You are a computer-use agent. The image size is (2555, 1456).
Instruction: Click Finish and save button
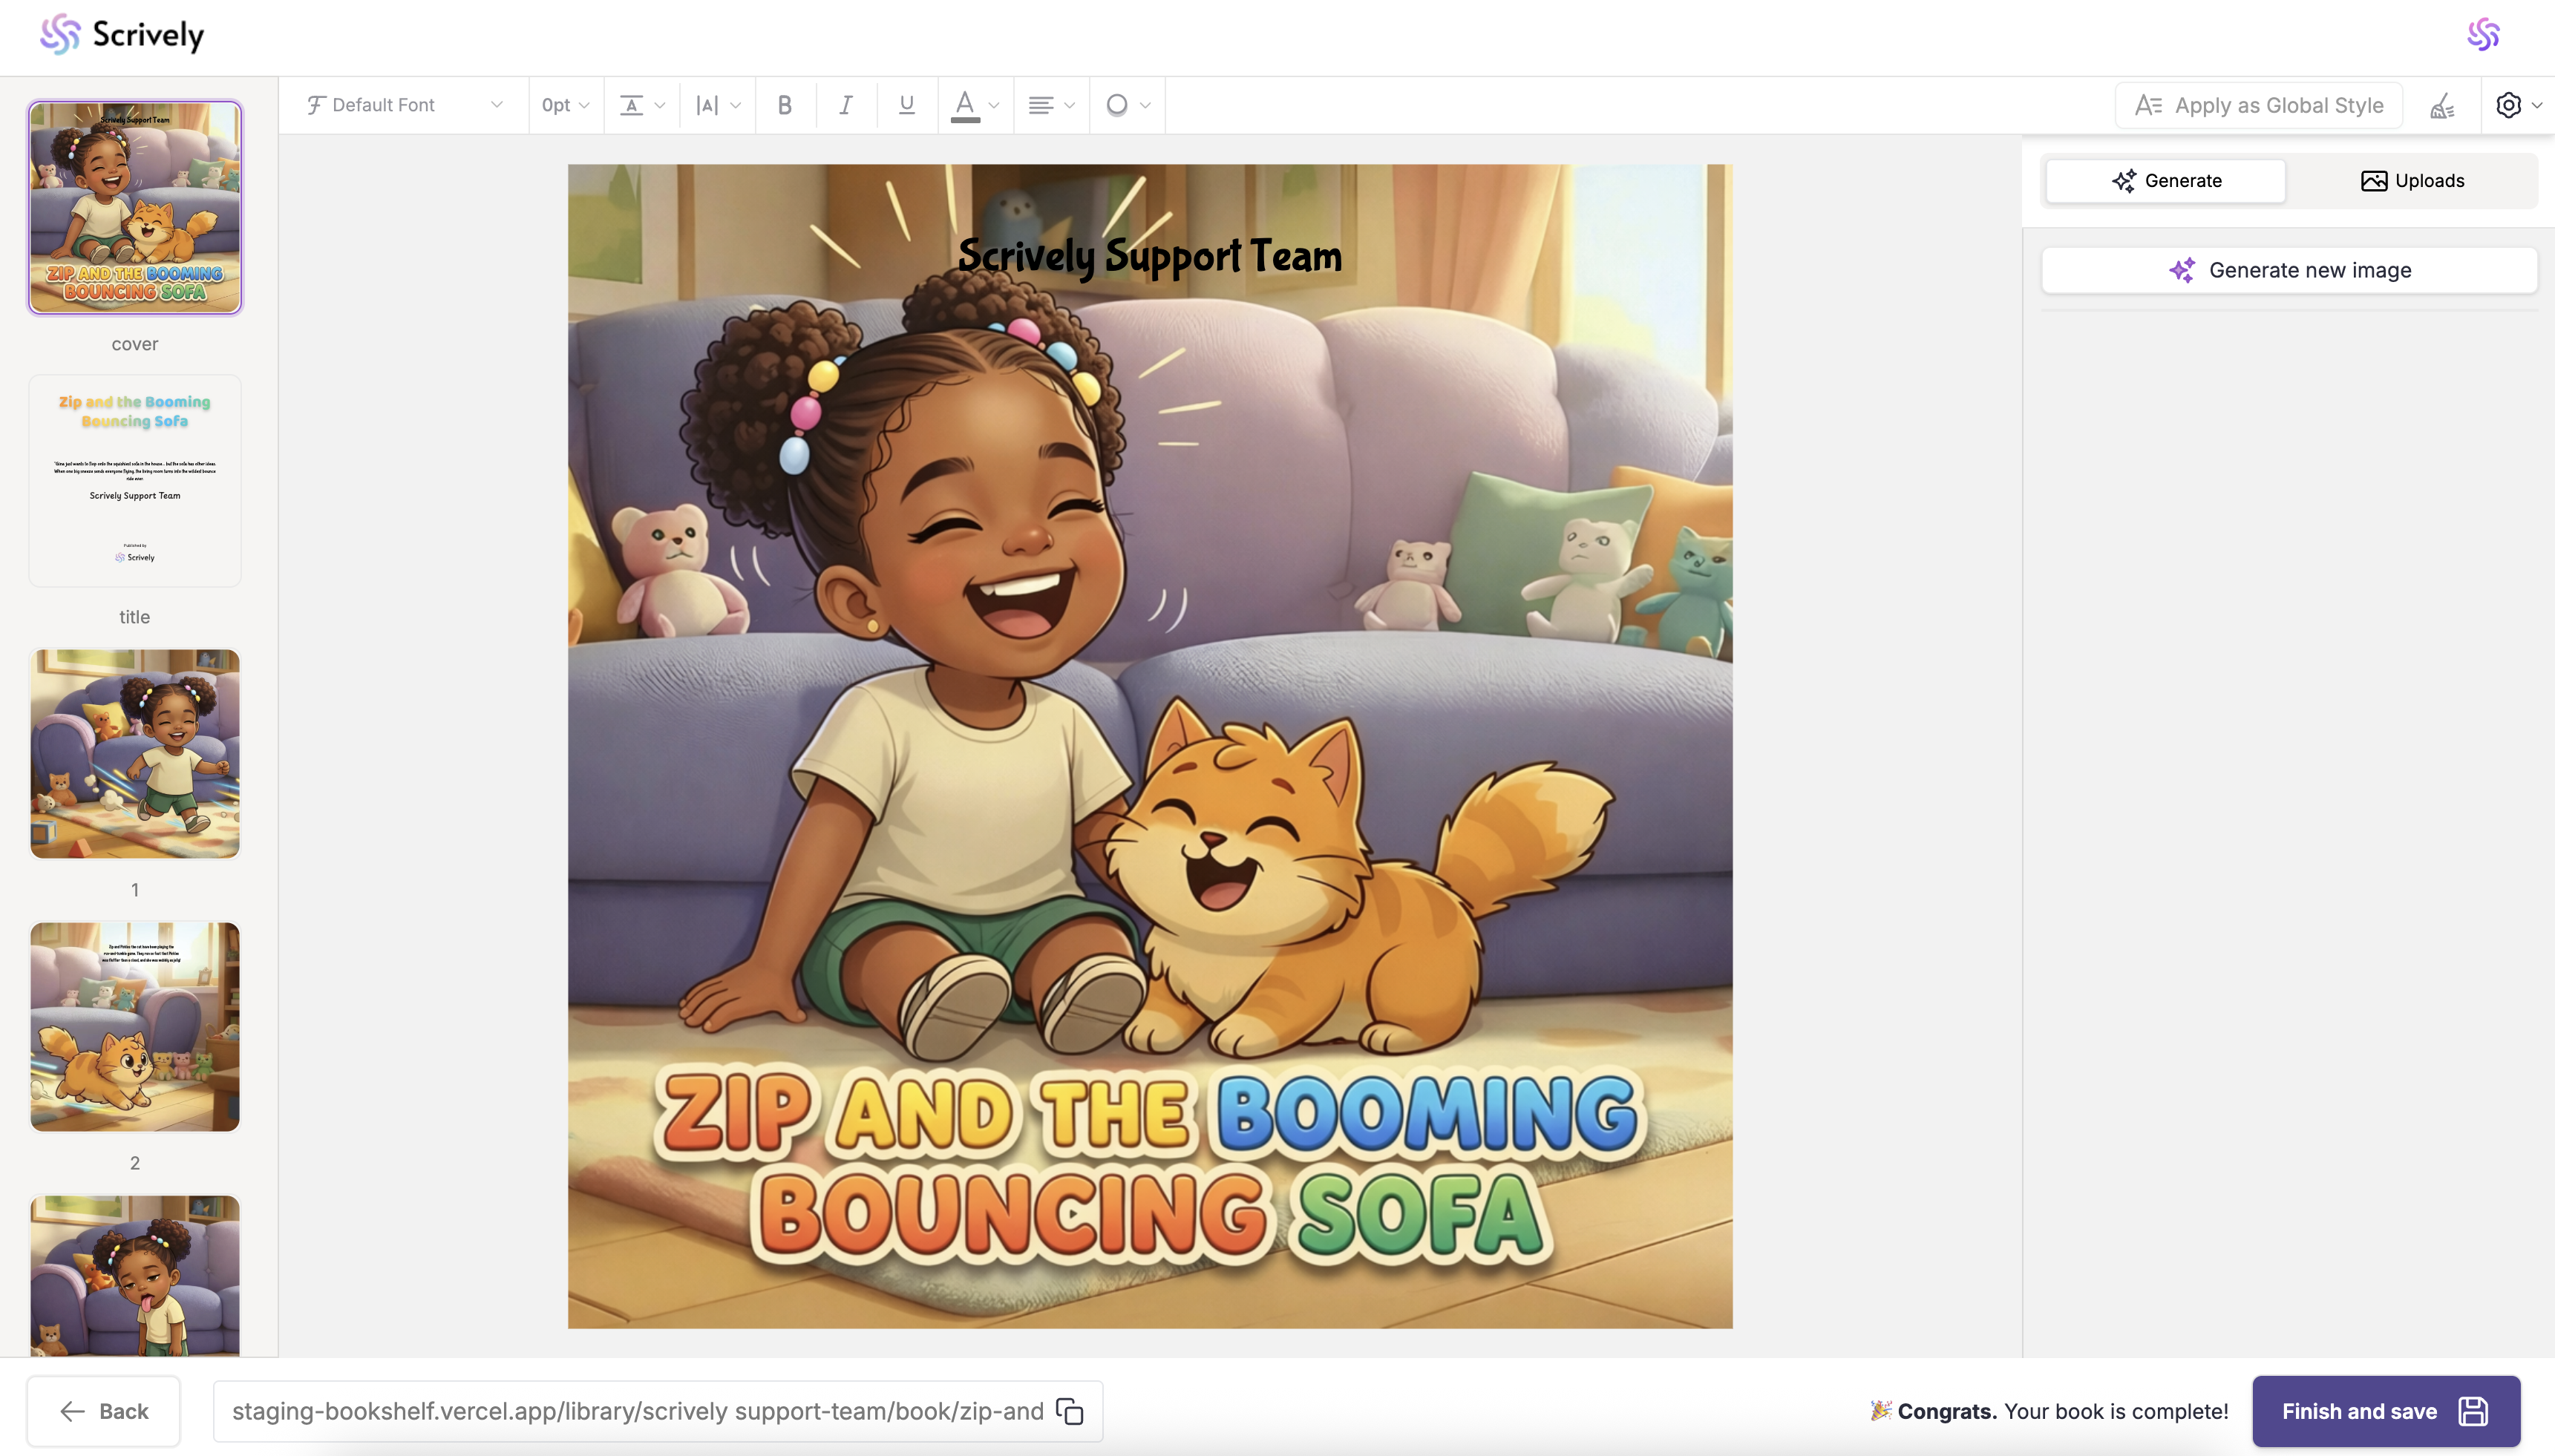click(2385, 1411)
